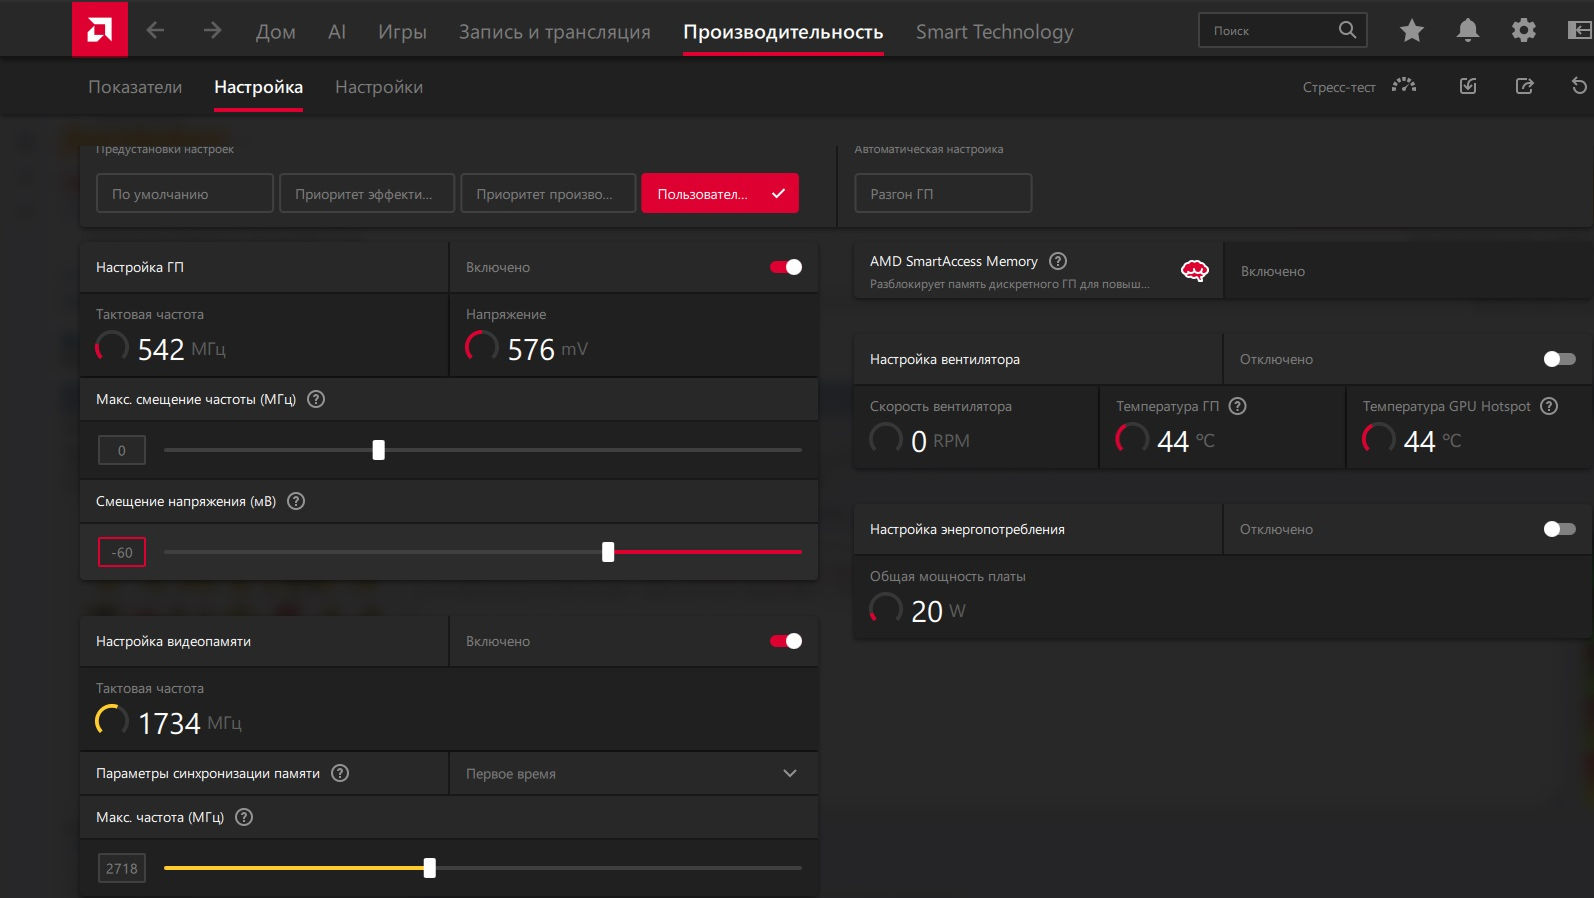Open Smart Technology tab

pos(995,32)
